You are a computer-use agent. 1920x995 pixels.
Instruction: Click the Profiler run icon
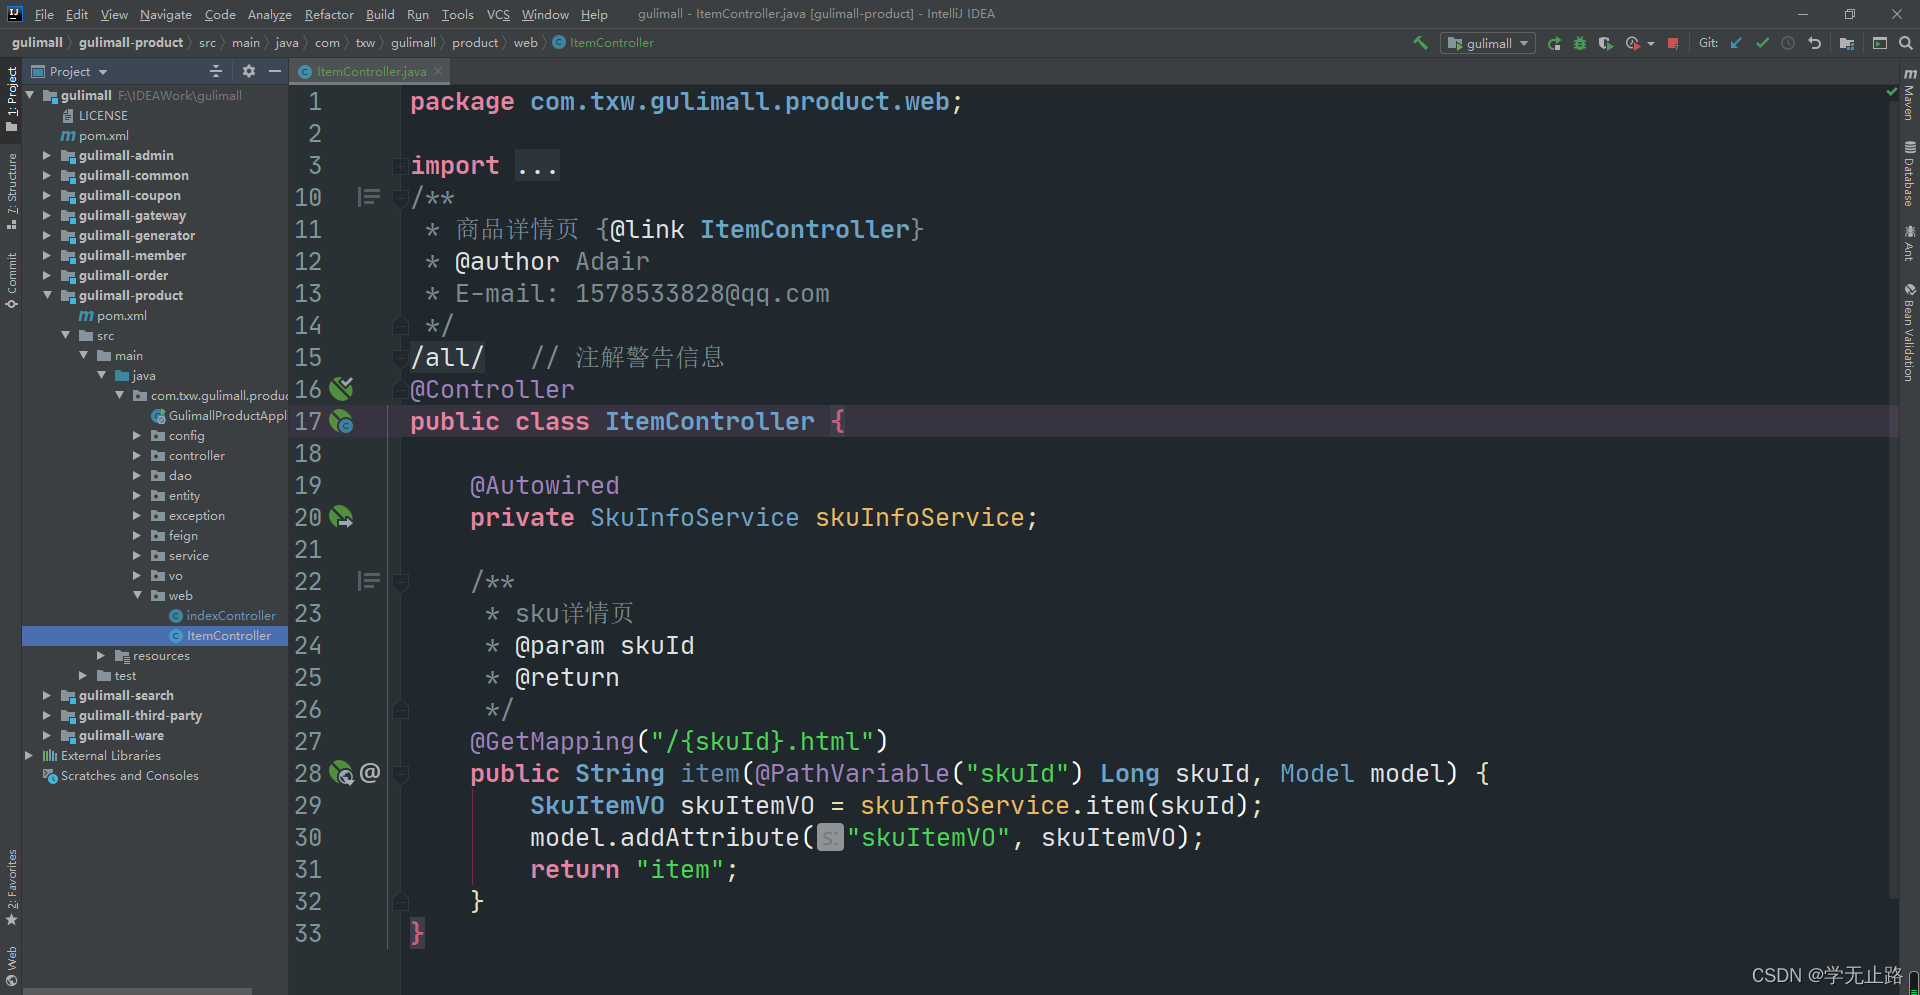tap(1632, 43)
